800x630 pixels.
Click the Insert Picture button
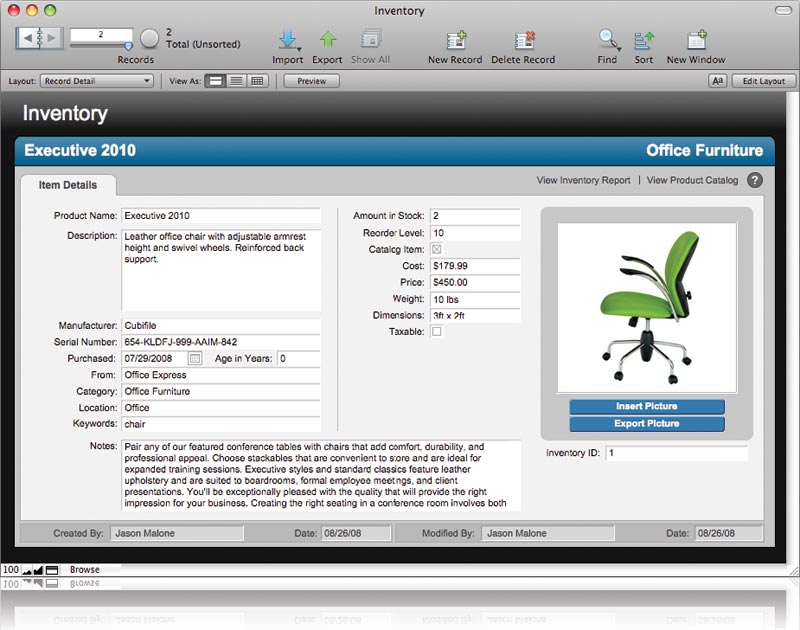[x=647, y=407]
